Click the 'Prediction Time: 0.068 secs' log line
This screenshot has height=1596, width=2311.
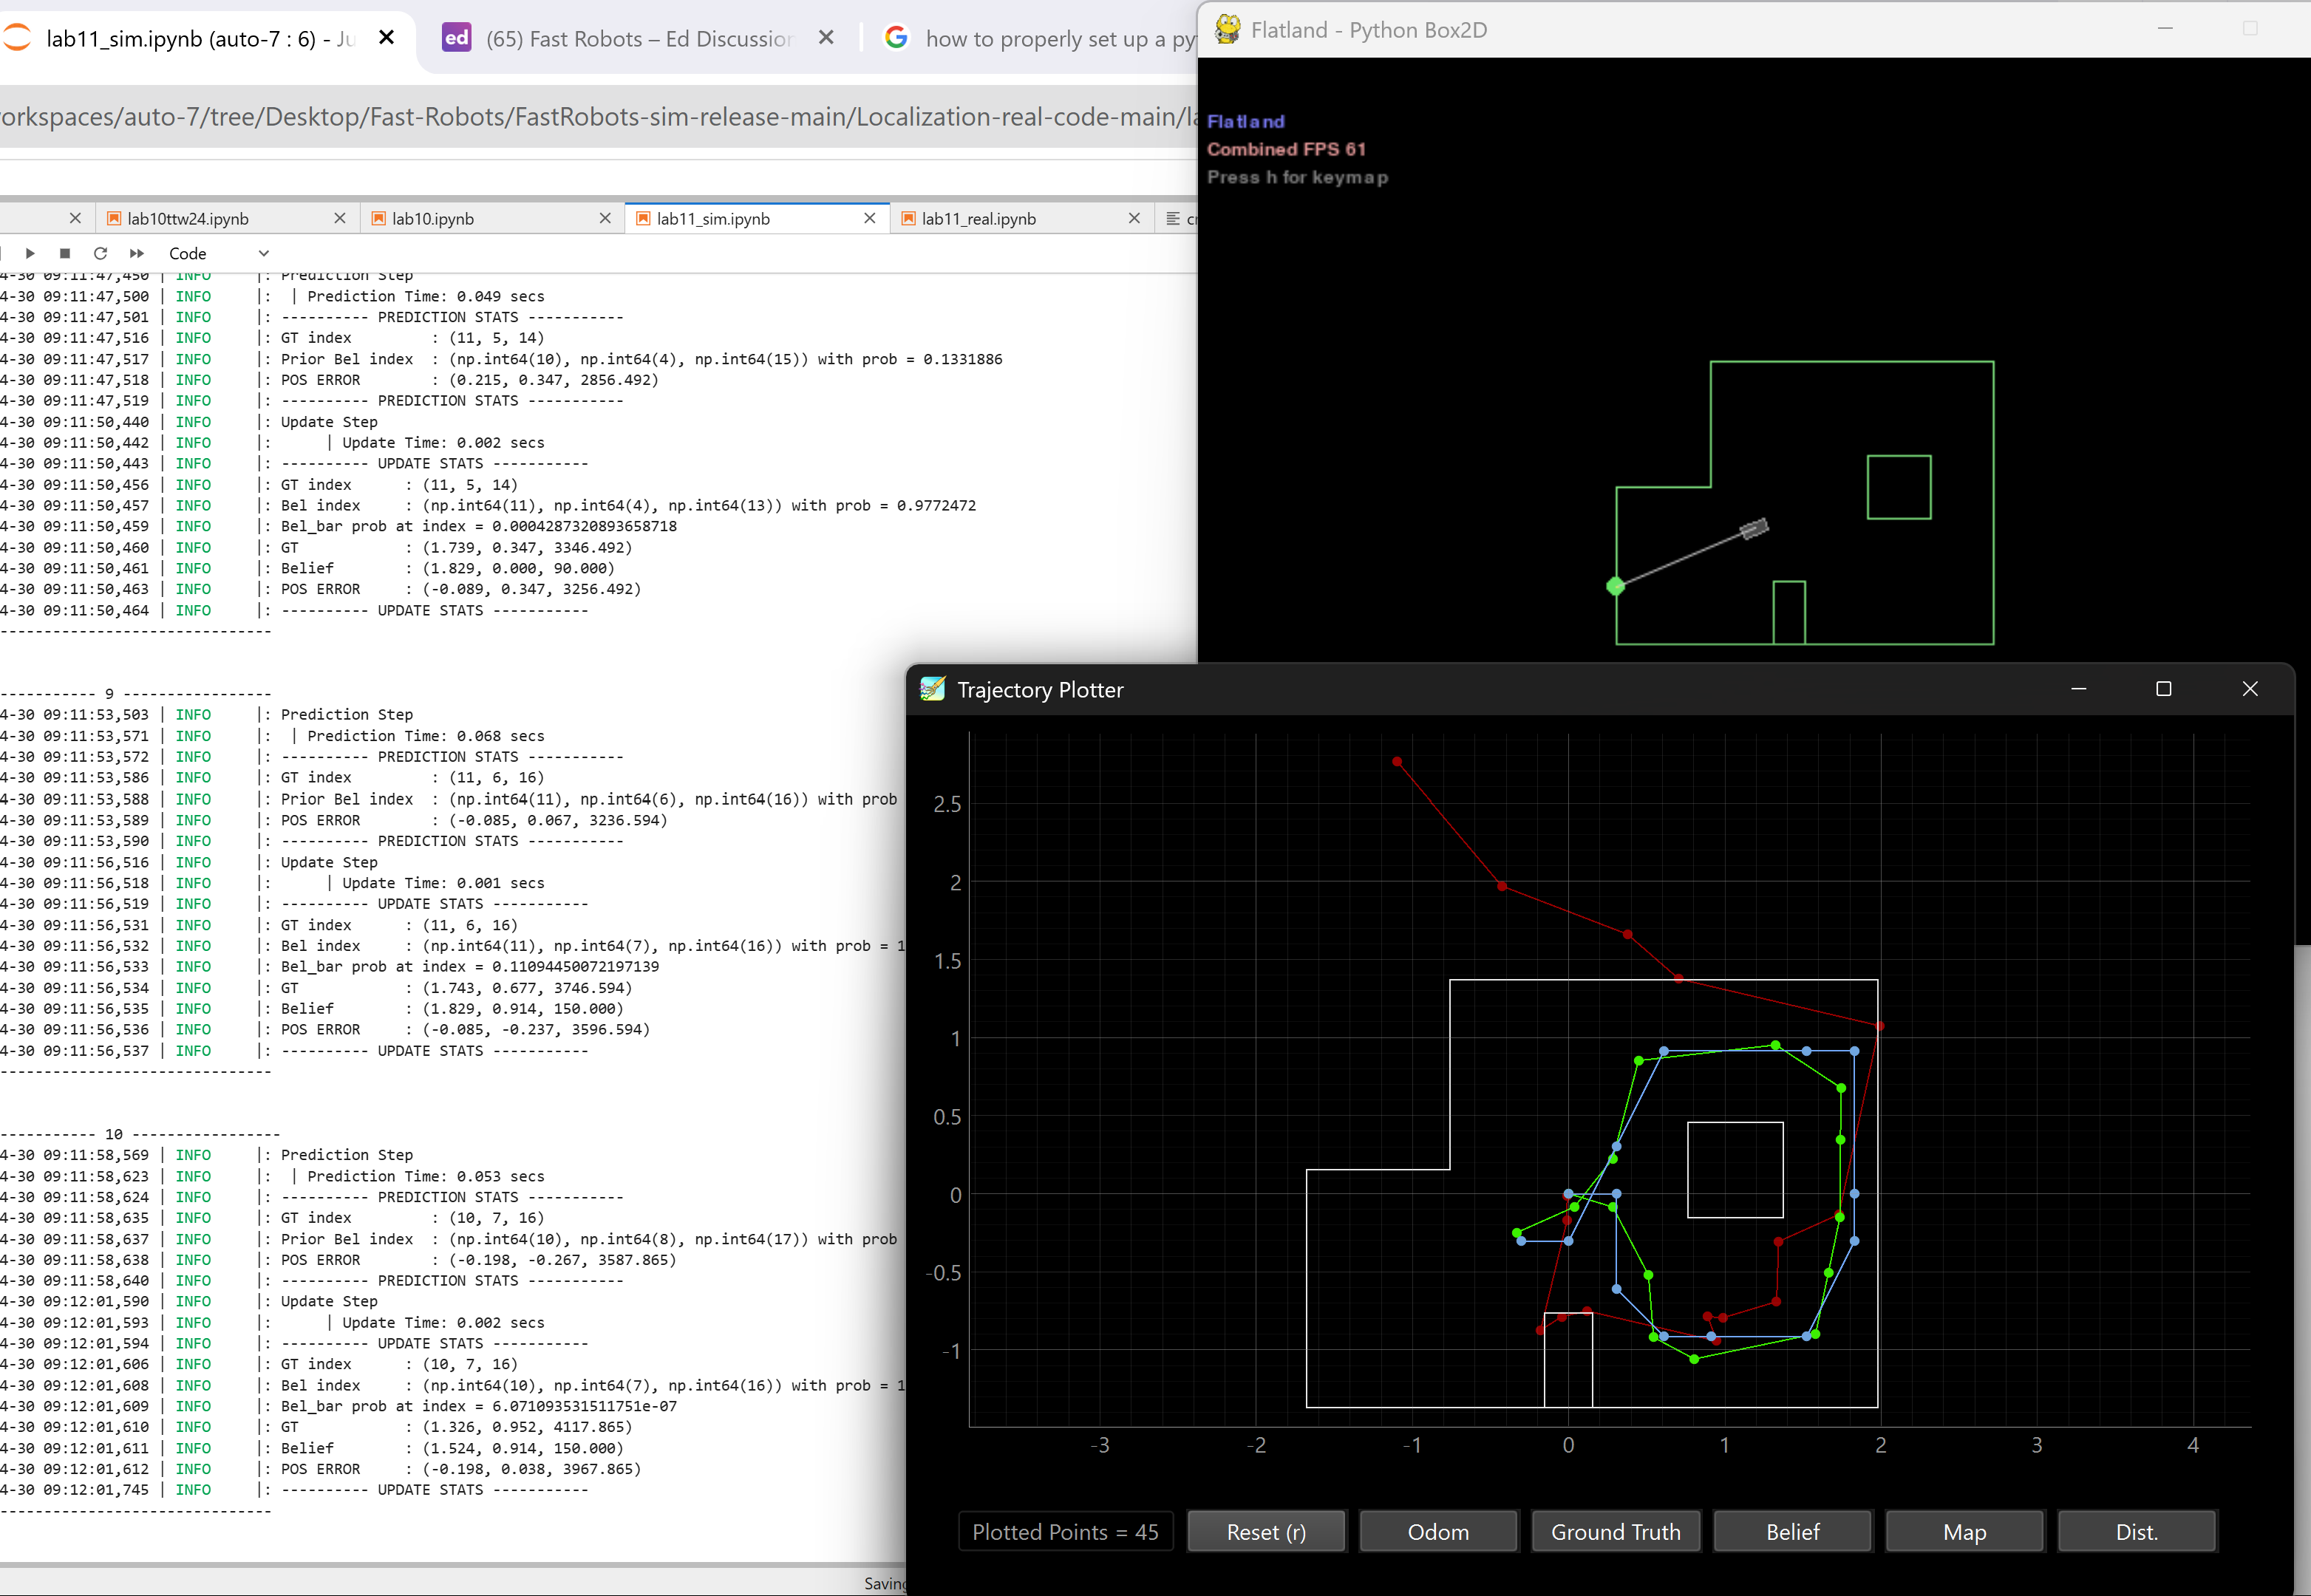[426, 735]
